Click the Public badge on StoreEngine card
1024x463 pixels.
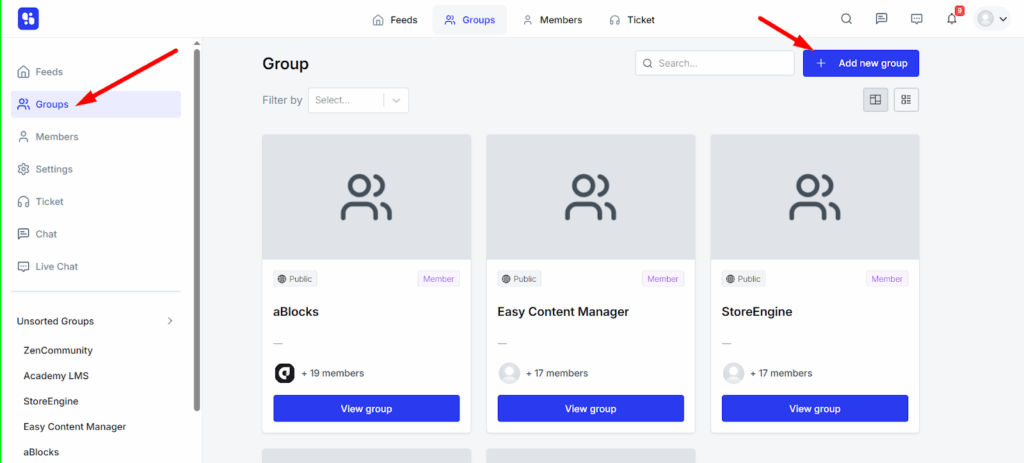744,279
